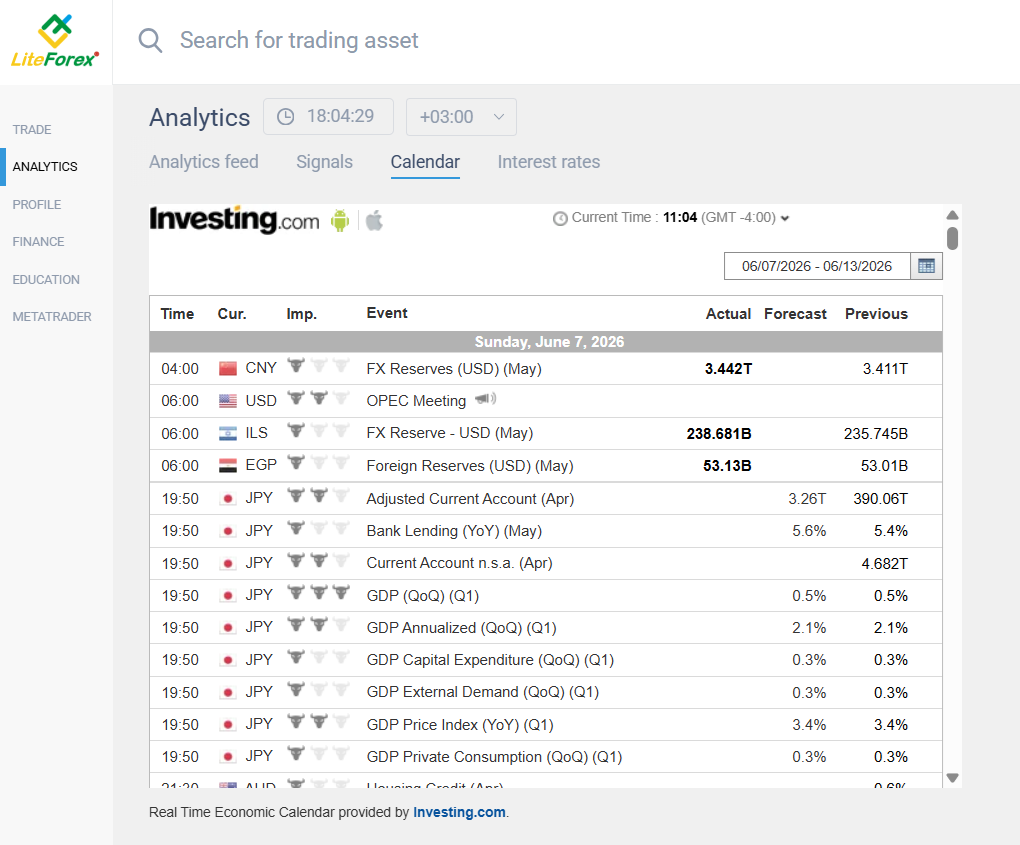Viewport: 1020px width, 845px height.
Task: Click the Android app icon
Action: pyautogui.click(x=340, y=221)
